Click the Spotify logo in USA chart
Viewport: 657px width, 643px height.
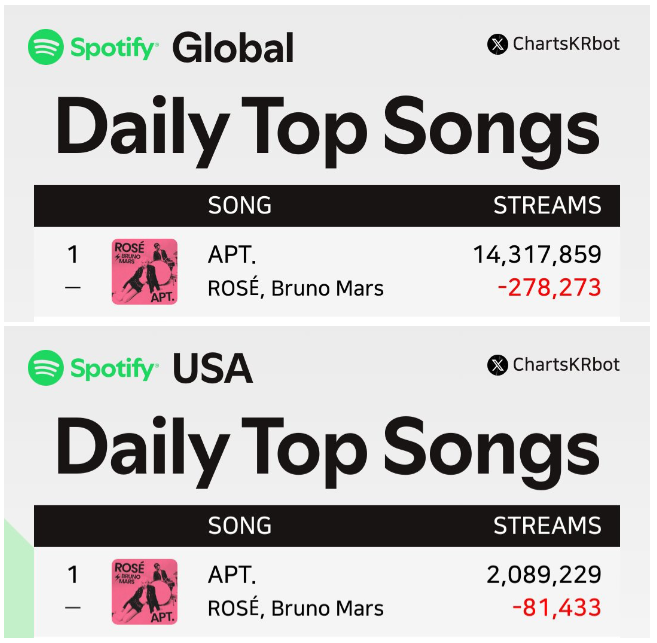[x=93, y=368]
